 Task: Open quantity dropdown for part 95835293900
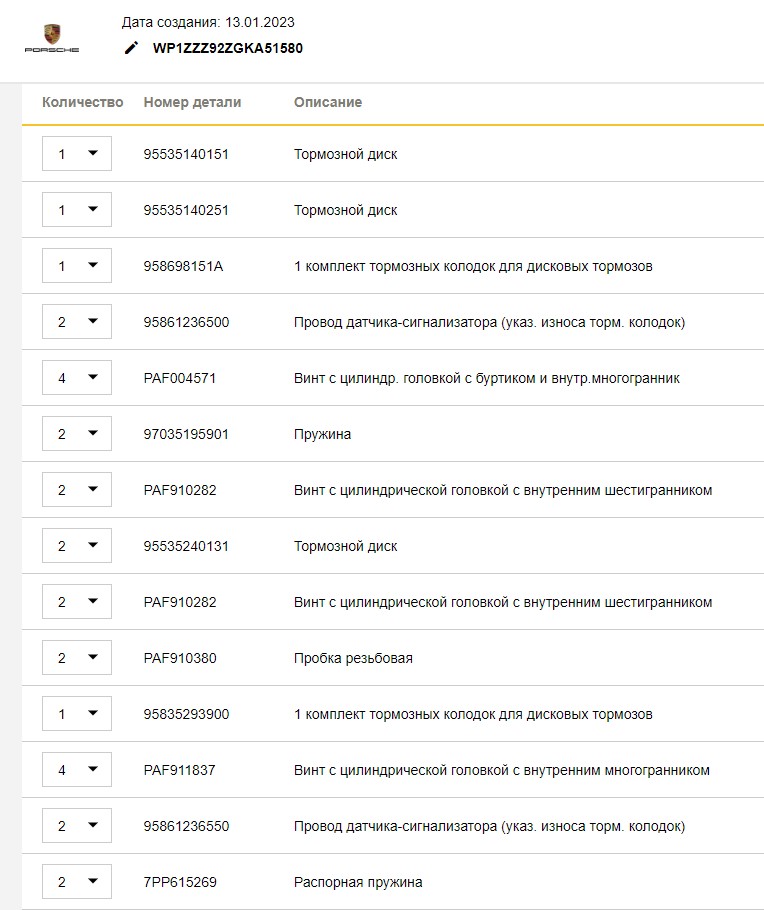tap(77, 714)
